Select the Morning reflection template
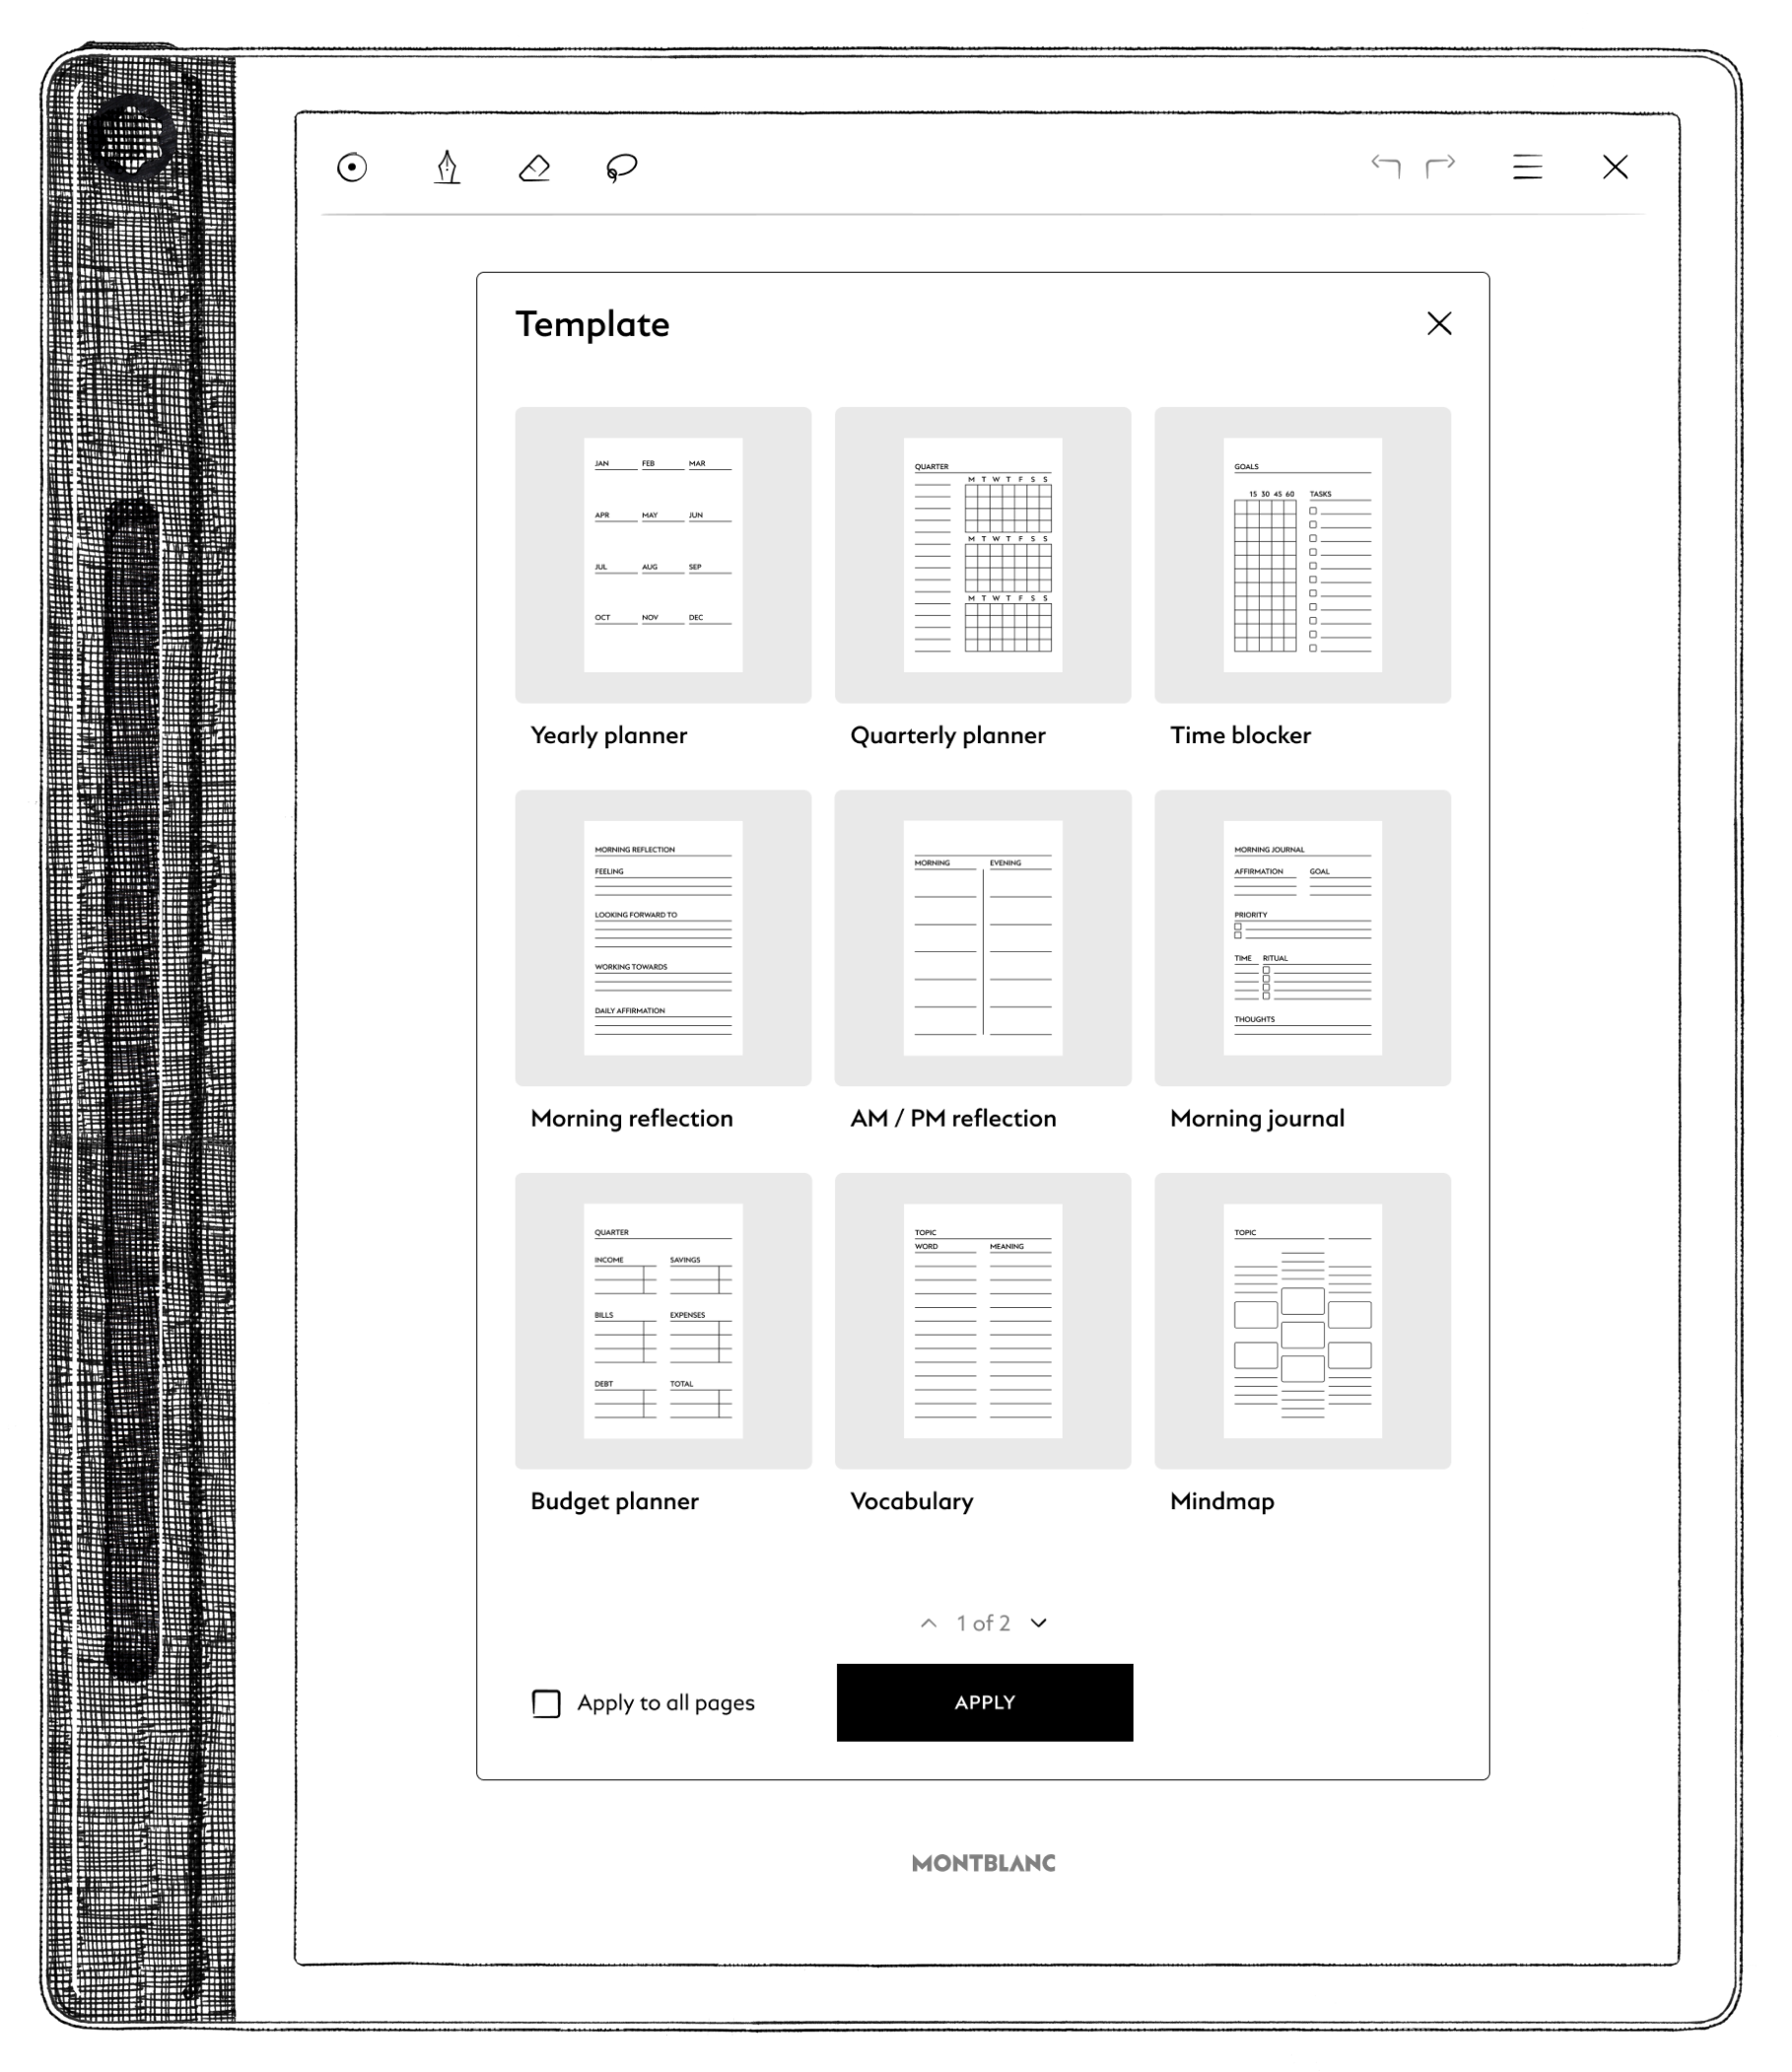1792x2072 pixels. (663, 938)
